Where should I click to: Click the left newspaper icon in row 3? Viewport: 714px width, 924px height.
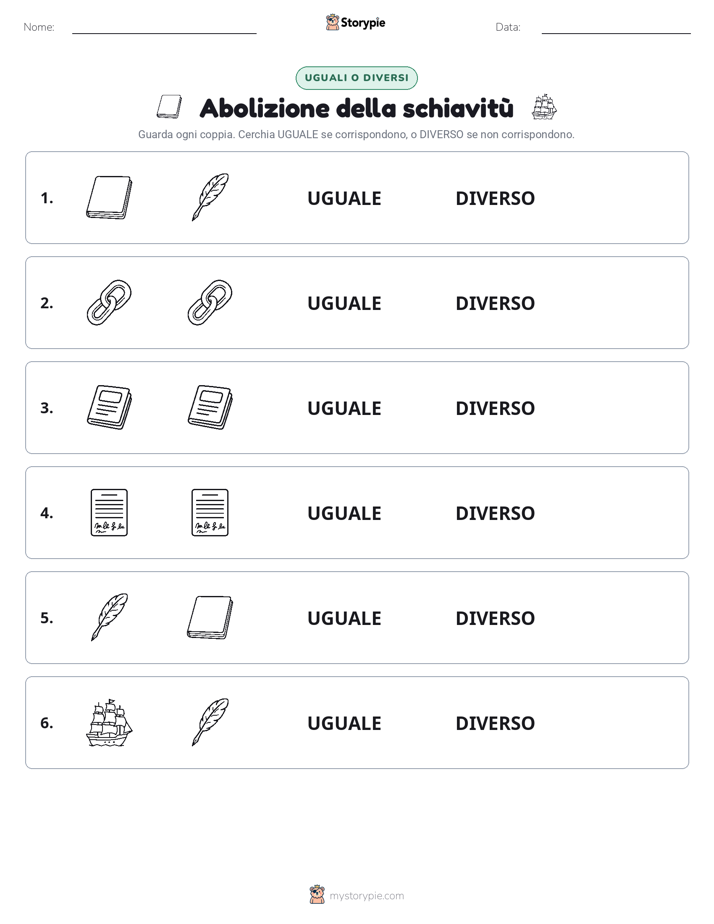point(109,407)
